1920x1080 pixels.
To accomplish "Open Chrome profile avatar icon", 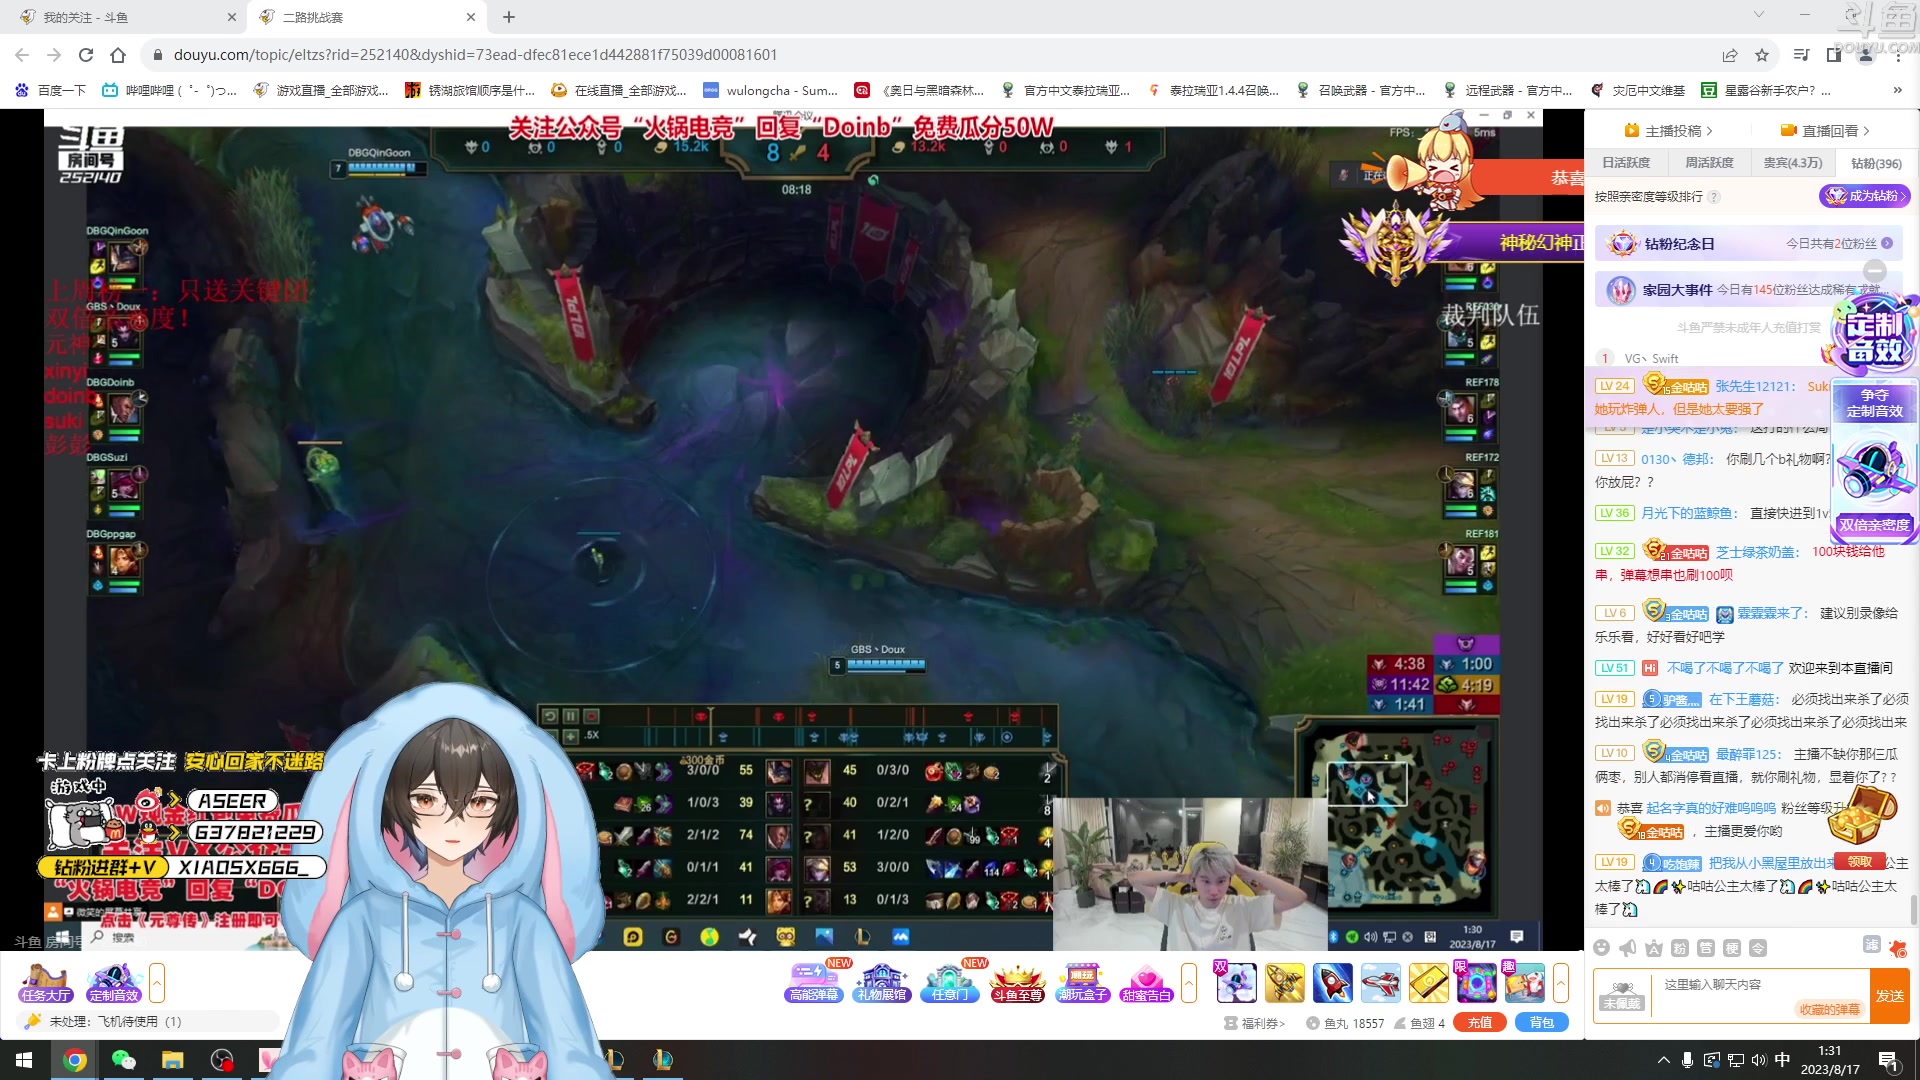I will pos(1866,55).
